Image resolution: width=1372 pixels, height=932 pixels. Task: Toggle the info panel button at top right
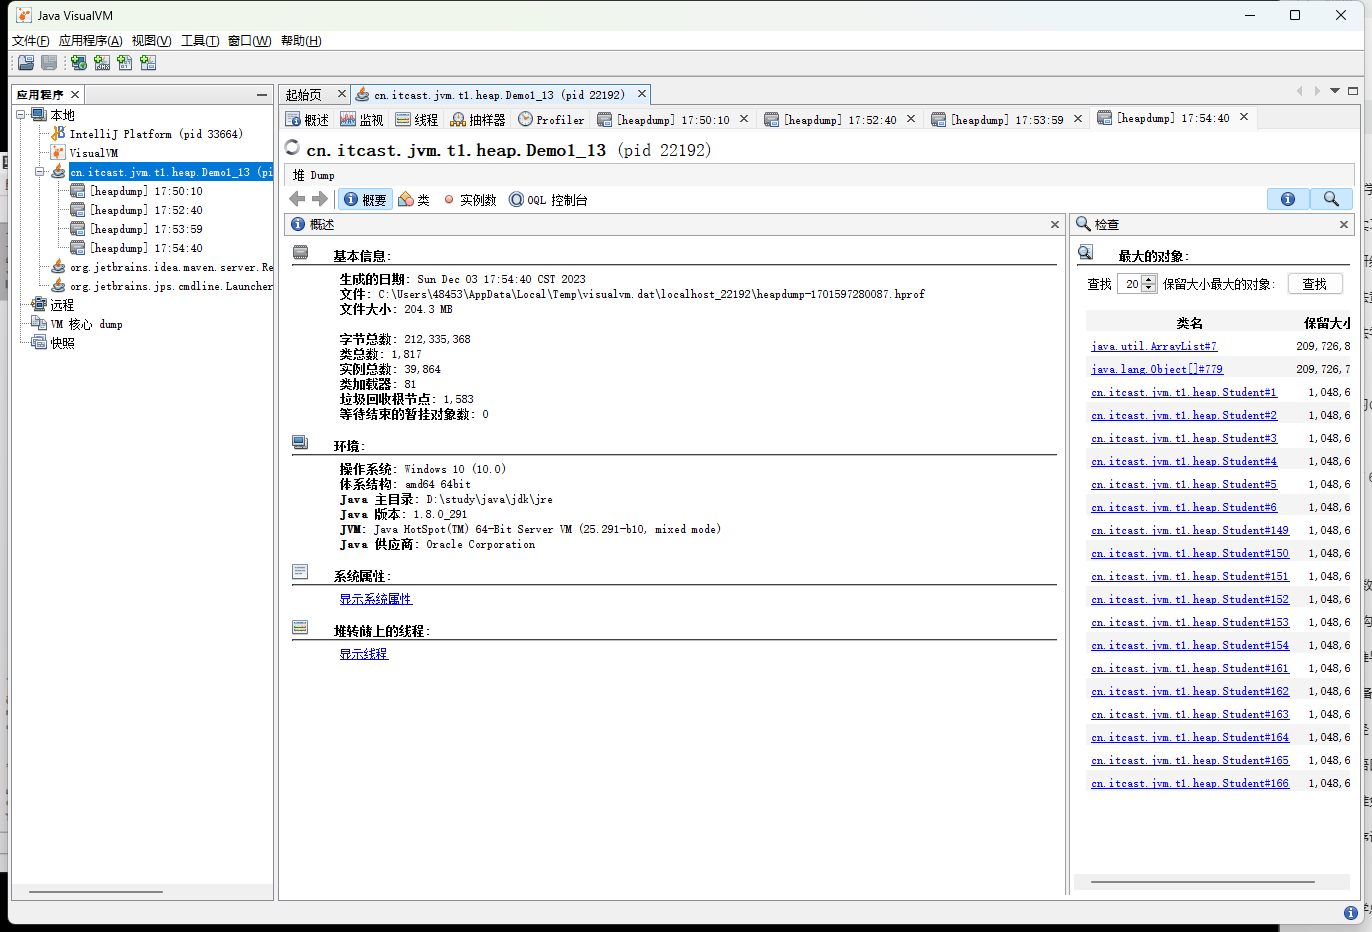pos(1288,199)
